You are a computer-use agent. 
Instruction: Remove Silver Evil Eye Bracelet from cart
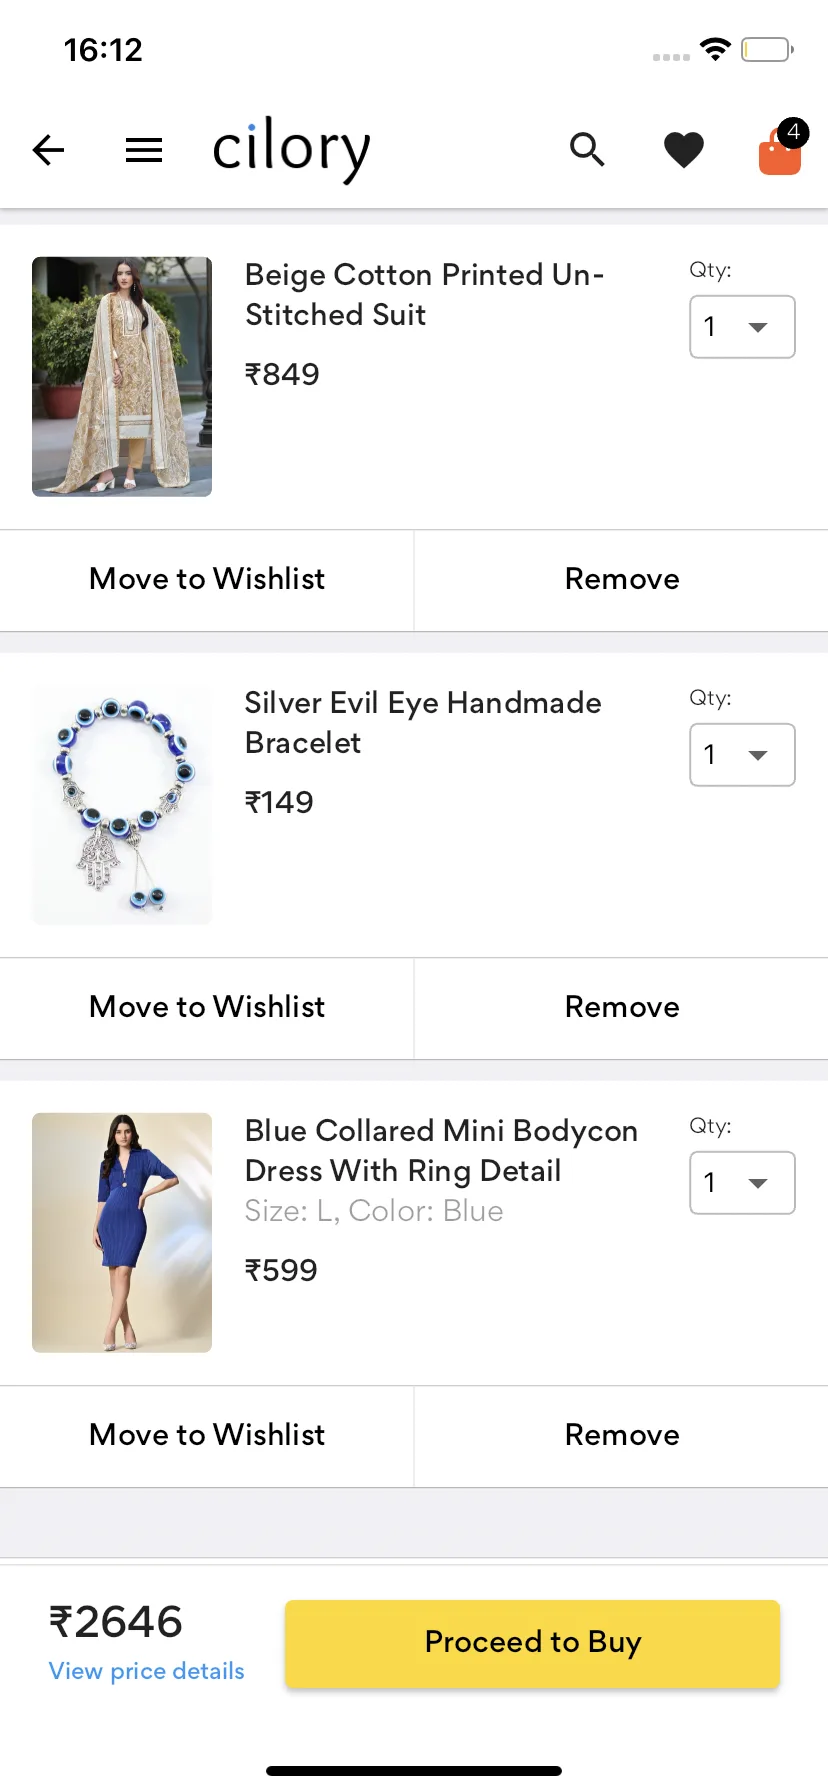(622, 1007)
